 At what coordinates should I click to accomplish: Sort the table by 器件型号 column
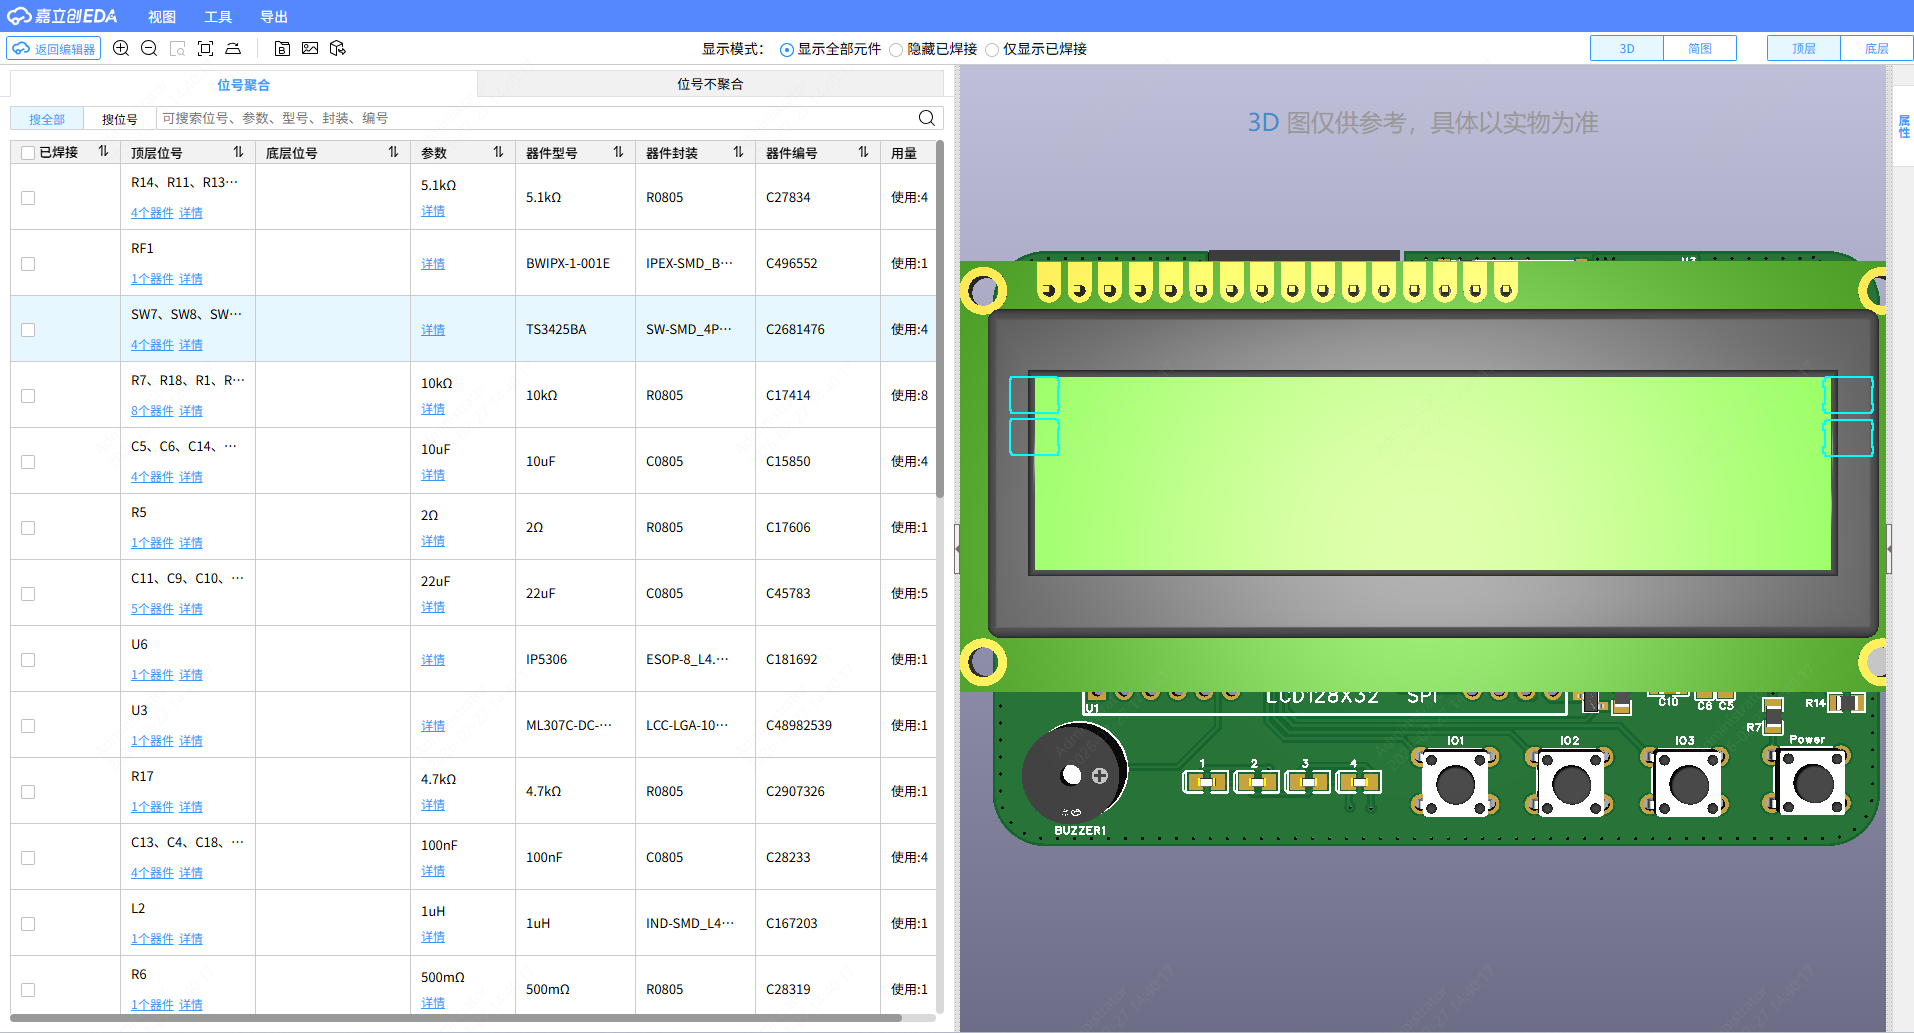(618, 152)
